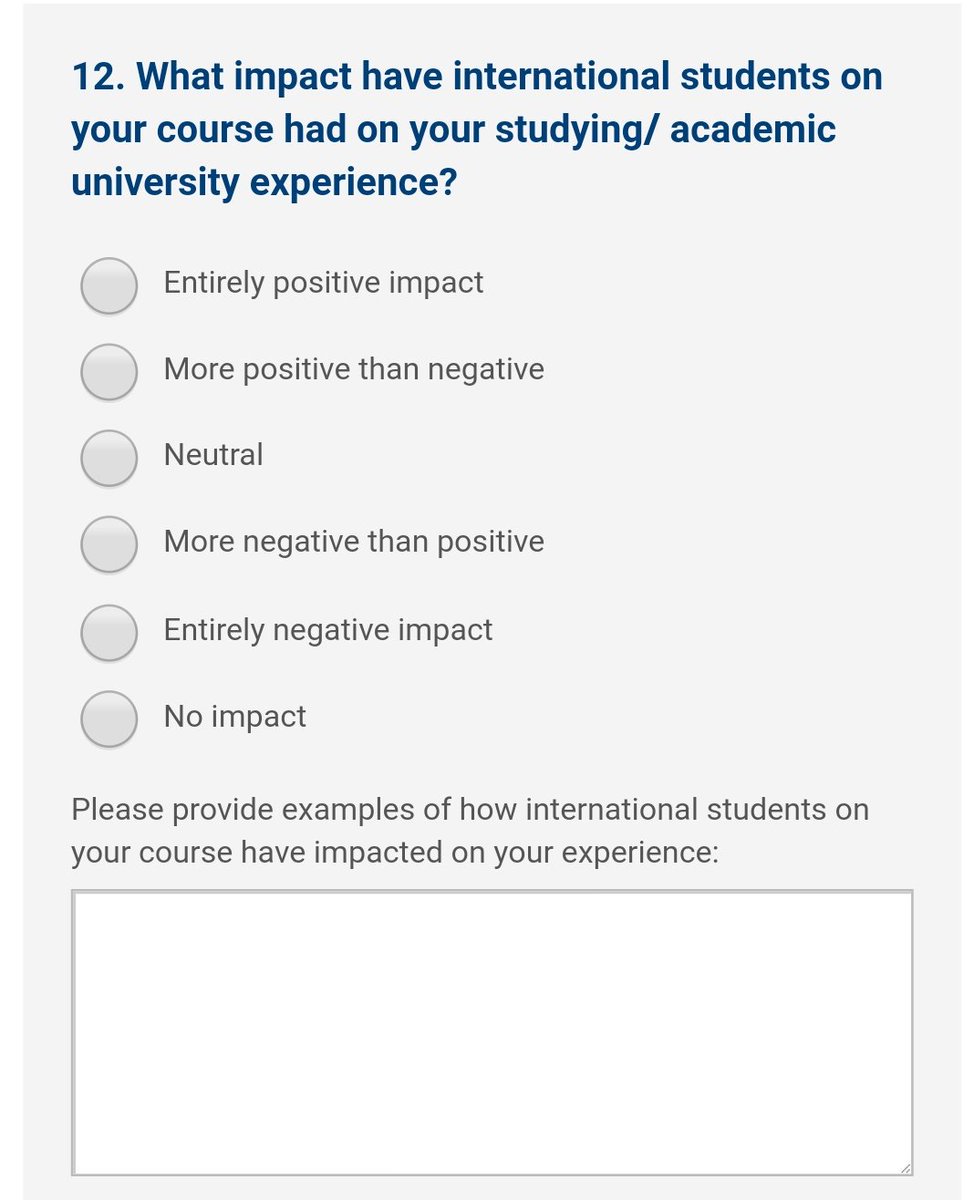This screenshot has width=974, height=1200.
Task: Select 'Entirely negative impact' radio button
Action: (108, 632)
